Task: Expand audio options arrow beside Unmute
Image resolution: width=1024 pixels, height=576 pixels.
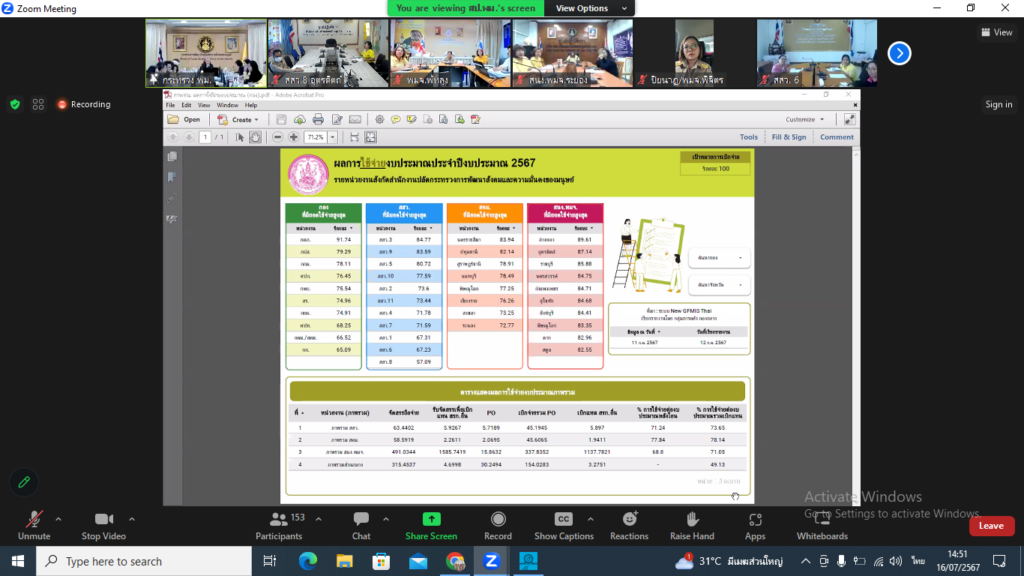Action: [58, 519]
